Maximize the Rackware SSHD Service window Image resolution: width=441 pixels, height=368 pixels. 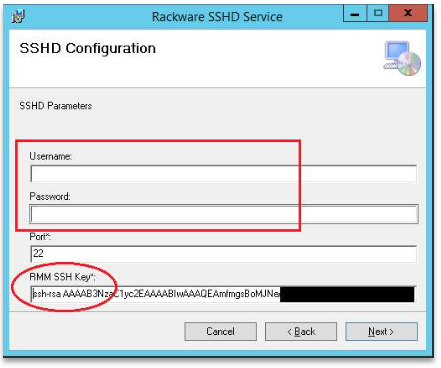tap(378, 13)
